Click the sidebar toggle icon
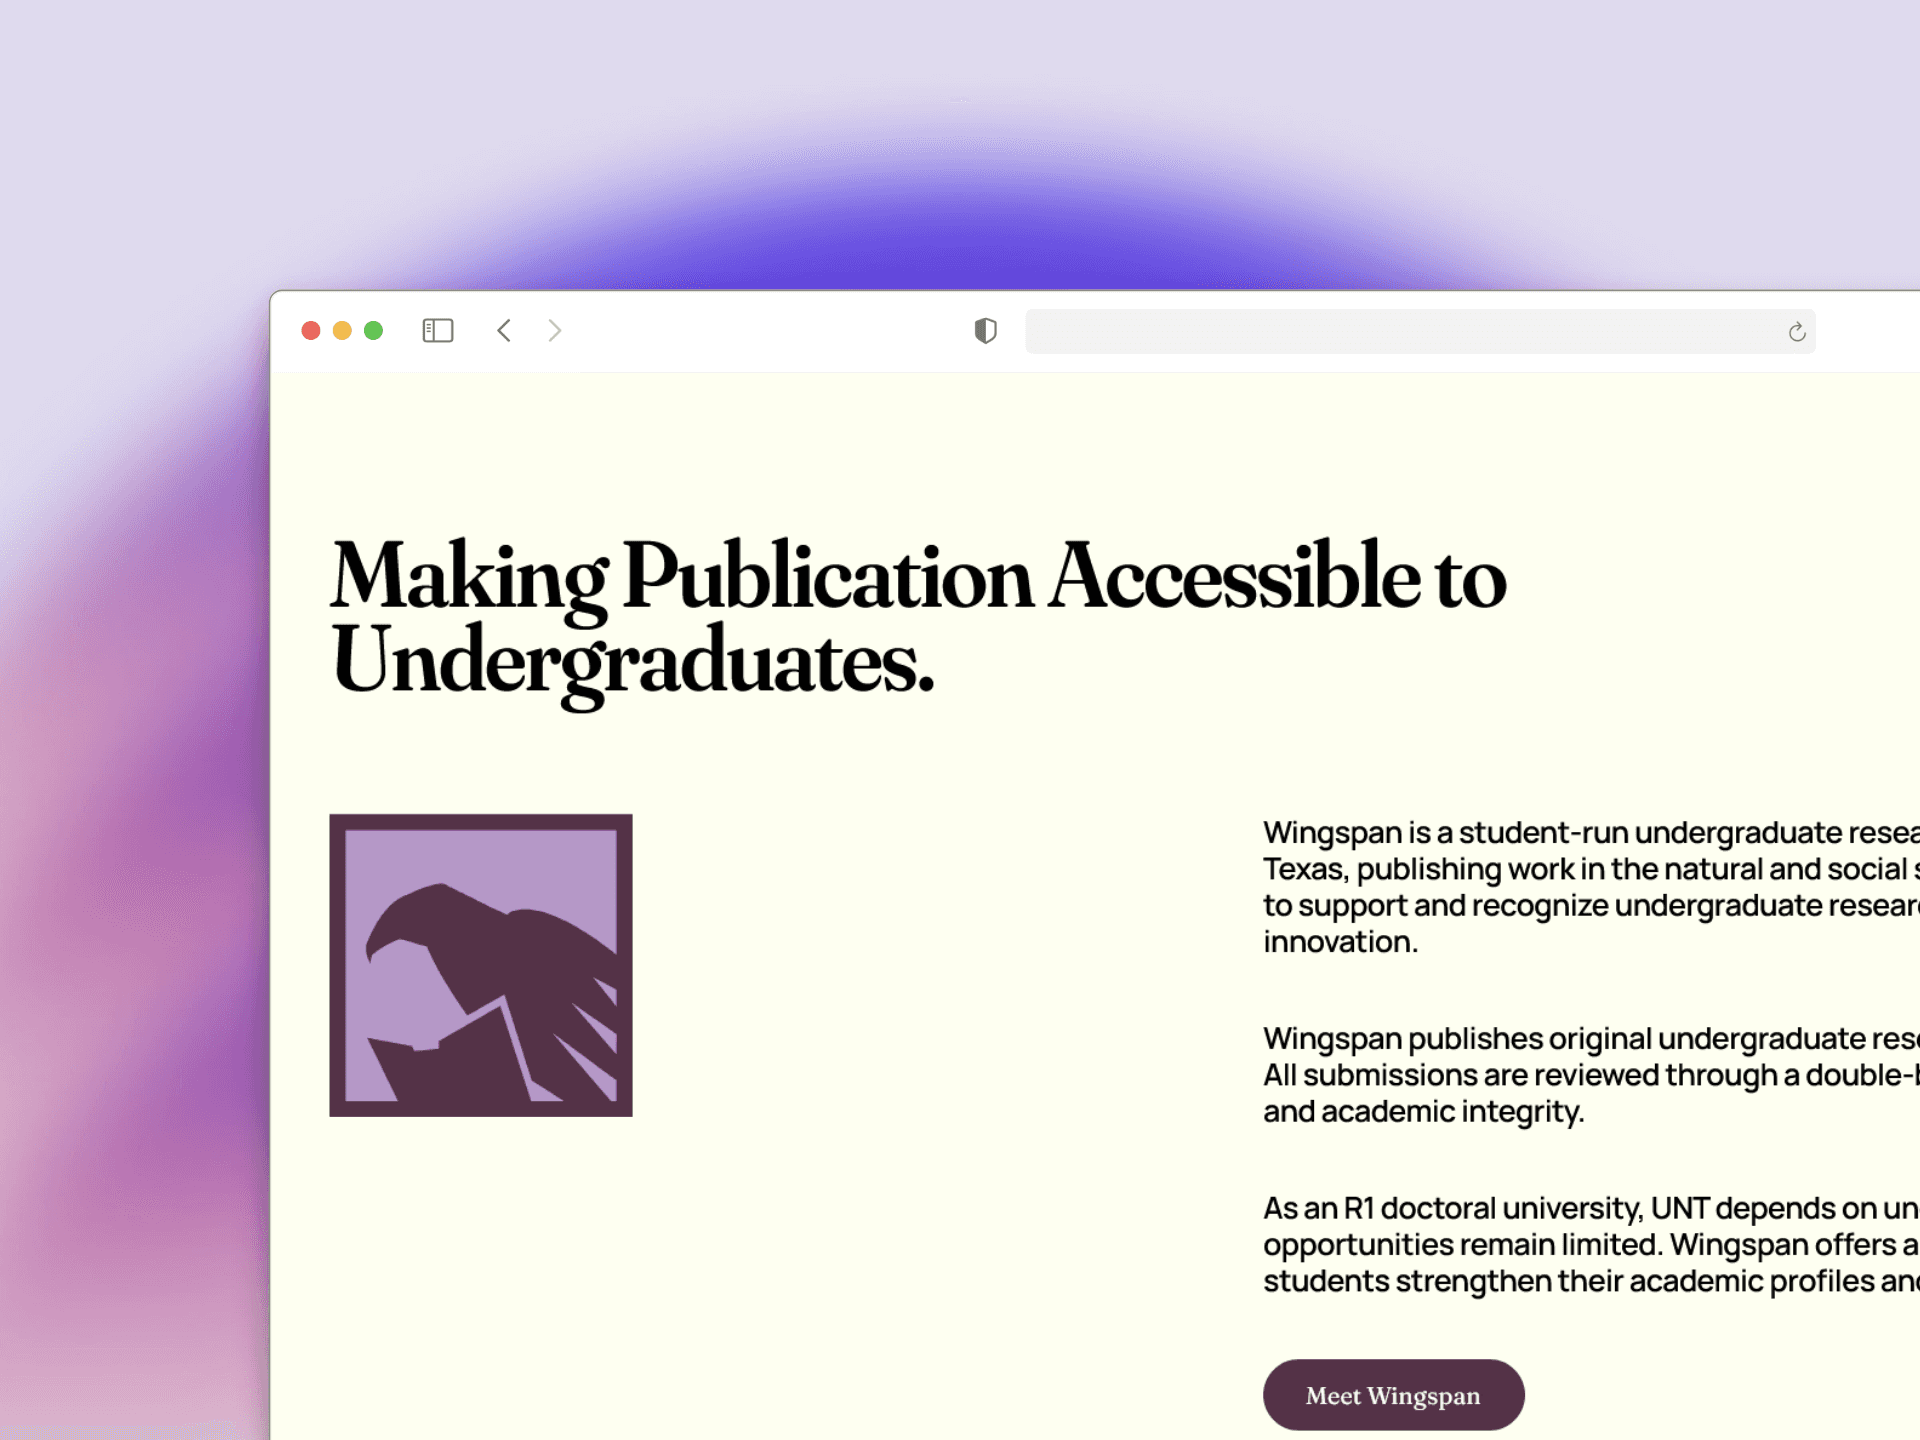 (x=437, y=331)
